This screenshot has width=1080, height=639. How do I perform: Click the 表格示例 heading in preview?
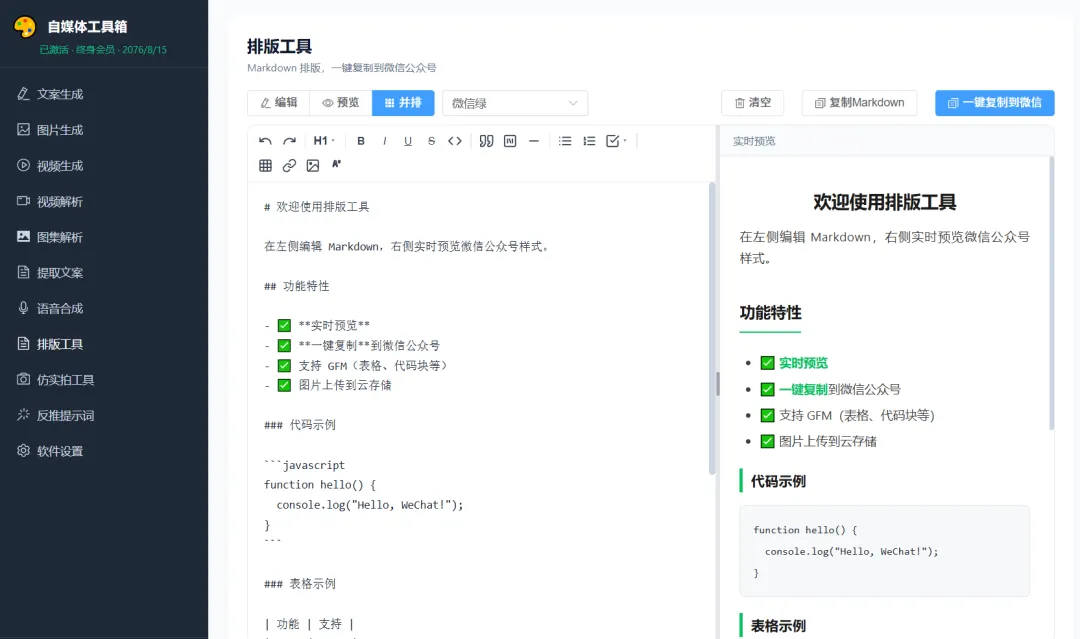[x=778, y=626]
